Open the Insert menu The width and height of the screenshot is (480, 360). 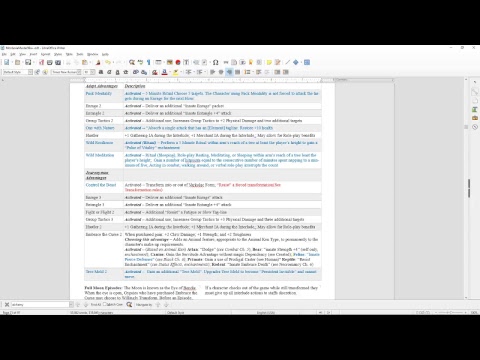click(x=33, y=54)
